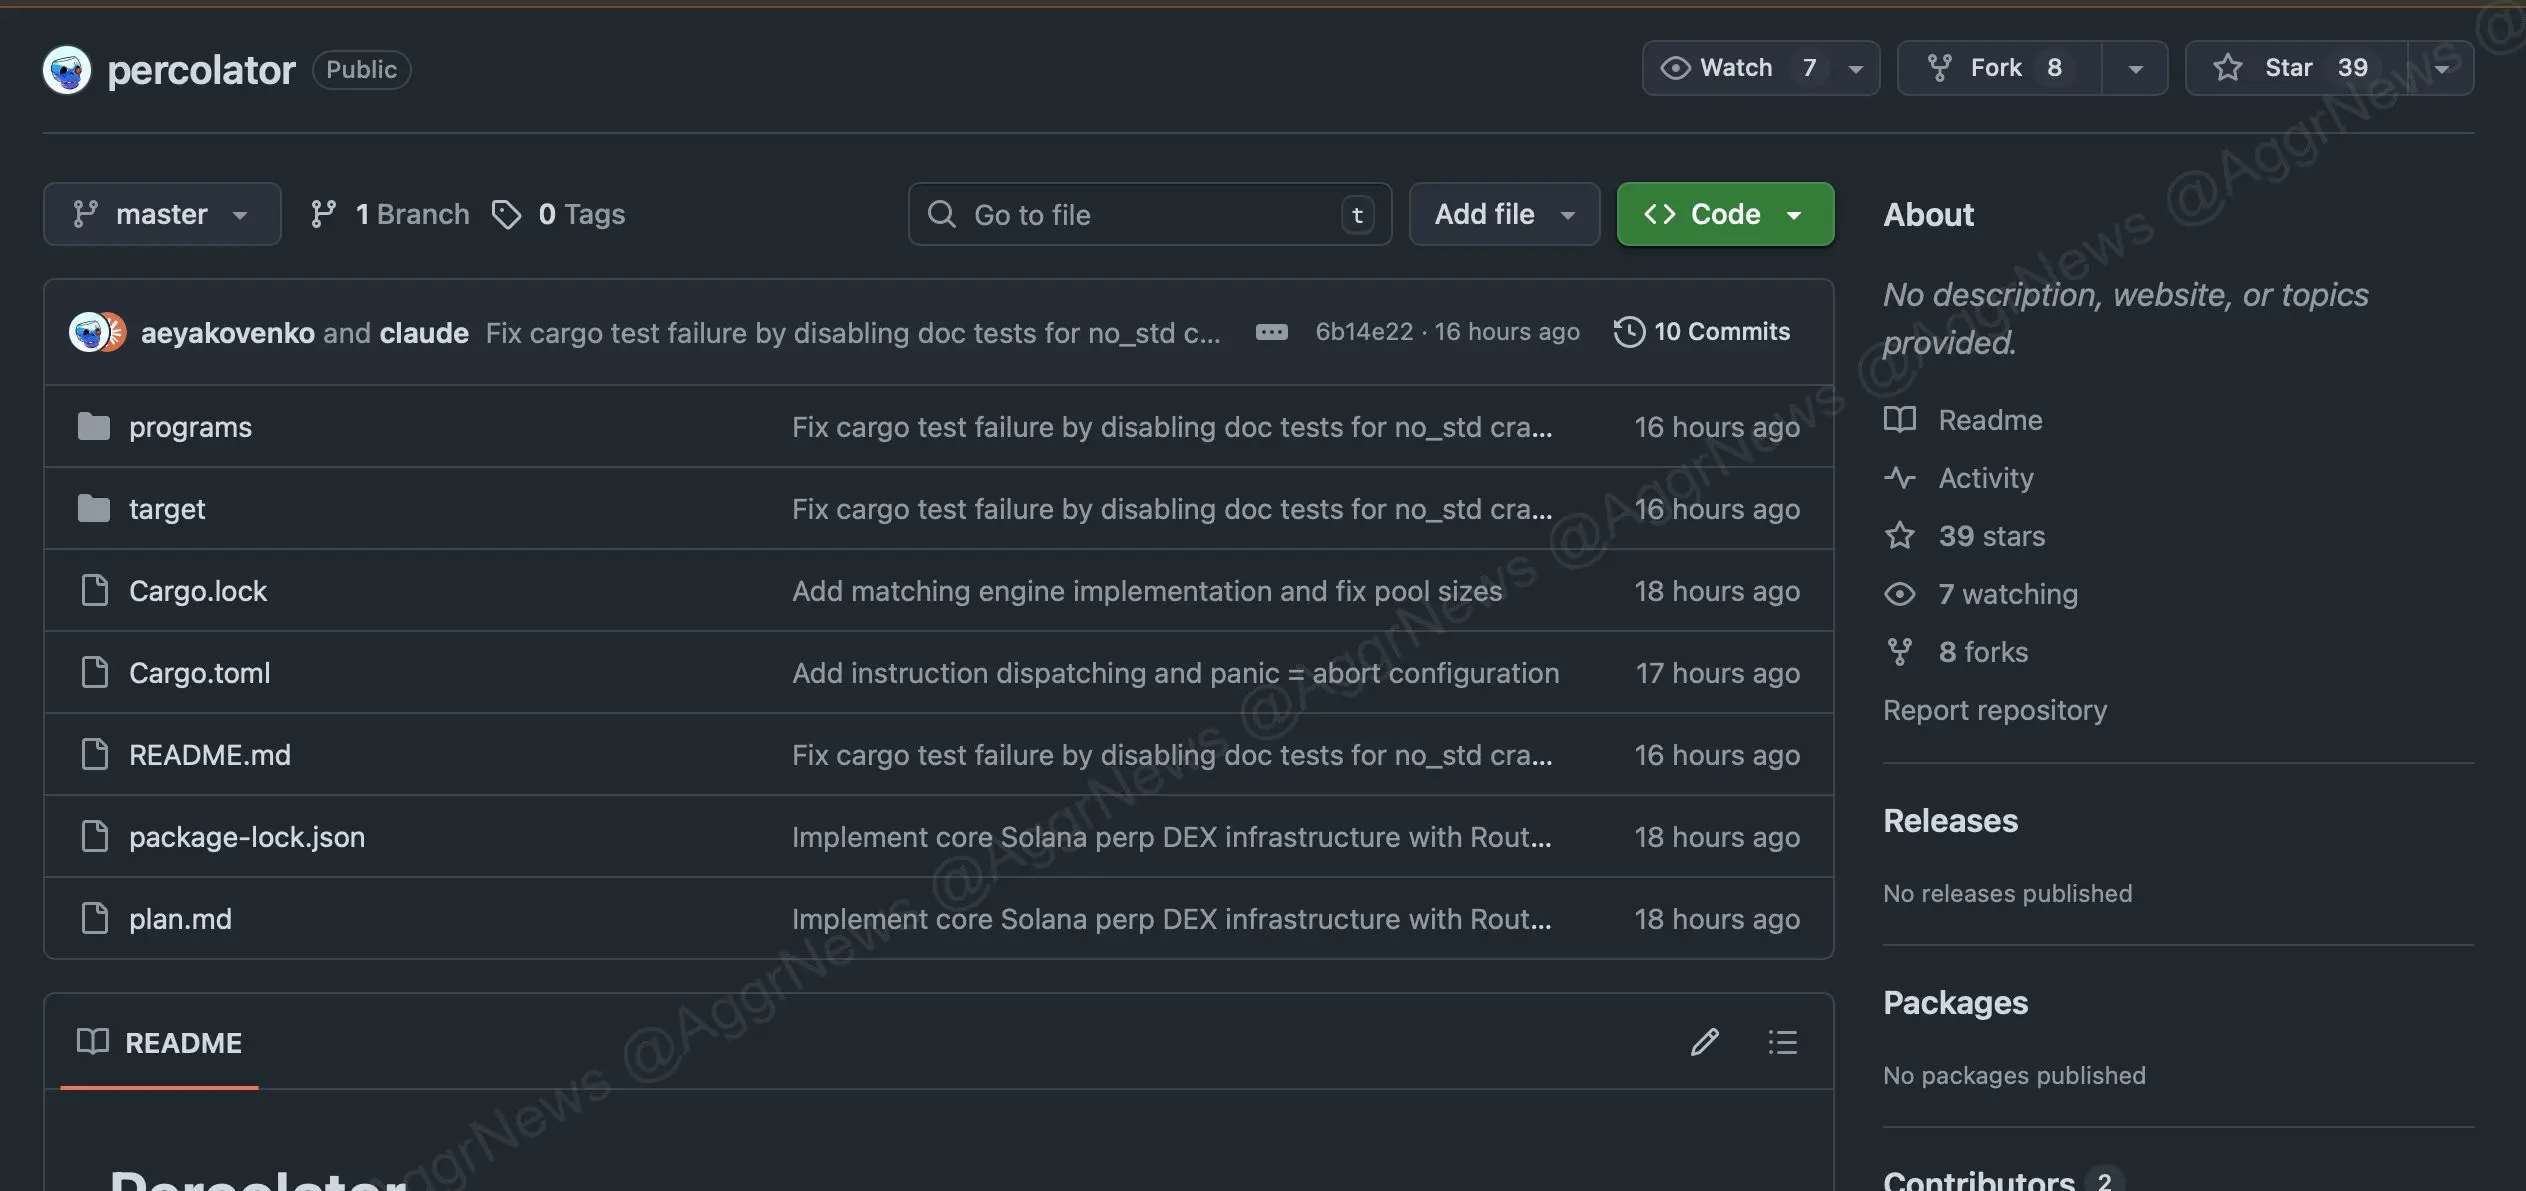This screenshot has width=2526, height=1191.
Task: Click the 0 Tags tag icon
Action: 507,214
